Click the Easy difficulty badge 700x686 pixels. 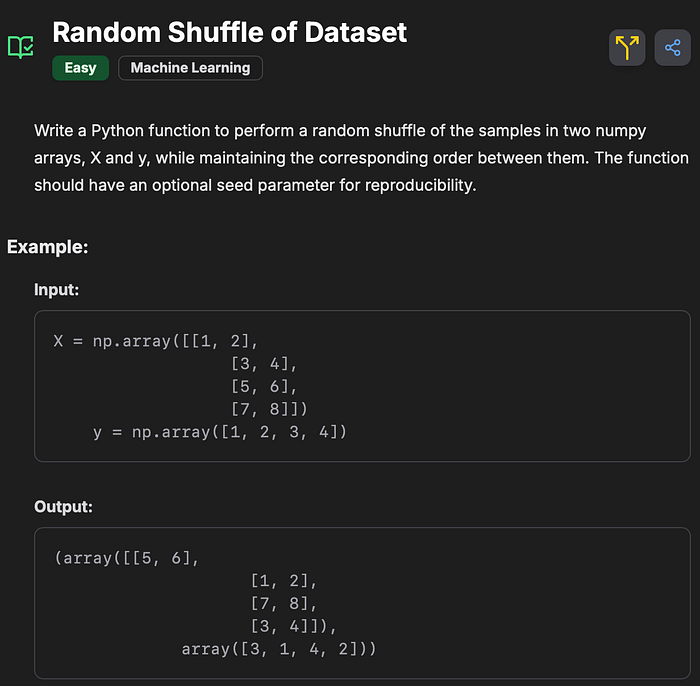[80, 68]
